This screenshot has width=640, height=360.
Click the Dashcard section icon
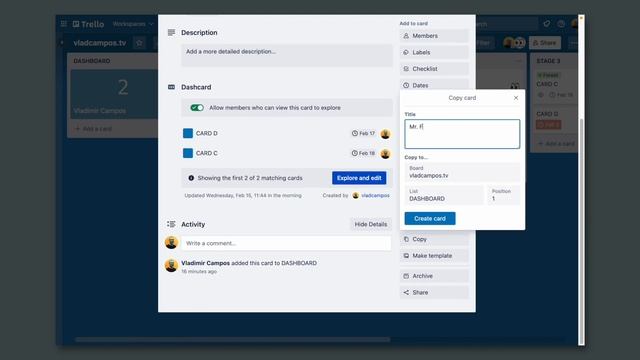171,87
